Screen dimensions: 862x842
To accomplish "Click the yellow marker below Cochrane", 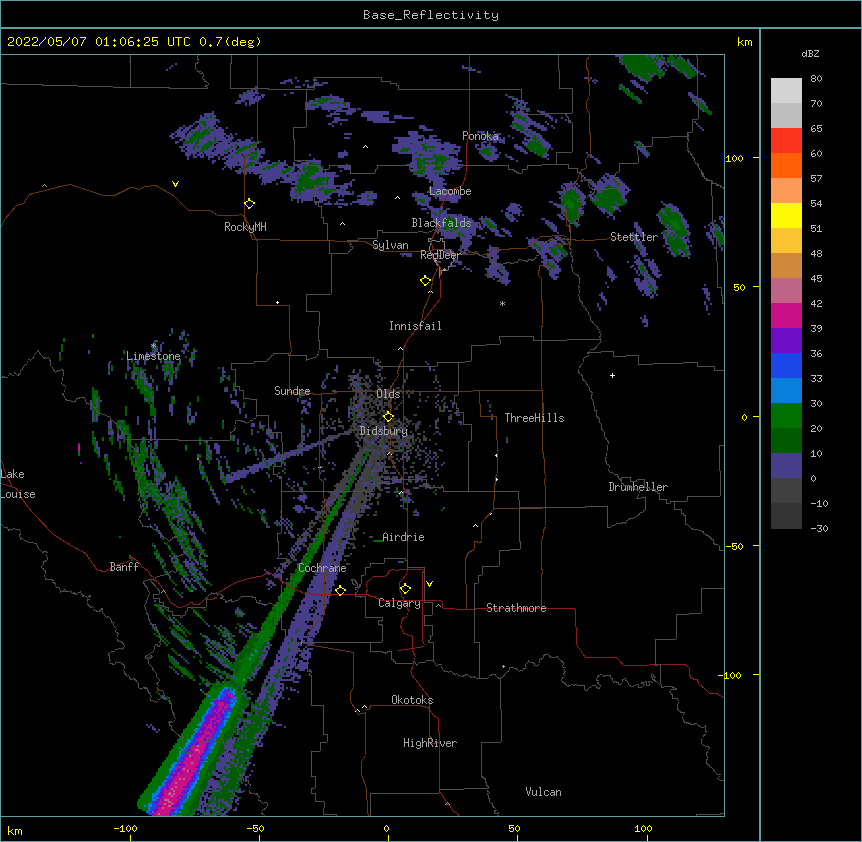I will 340,590.
